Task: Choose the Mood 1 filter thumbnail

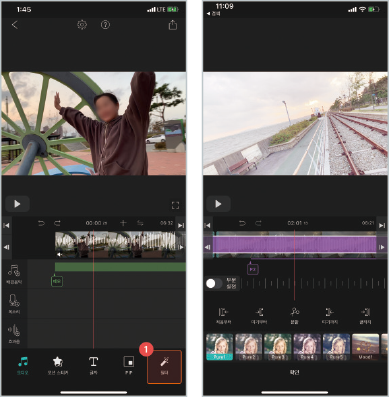Action: [365, 347]
